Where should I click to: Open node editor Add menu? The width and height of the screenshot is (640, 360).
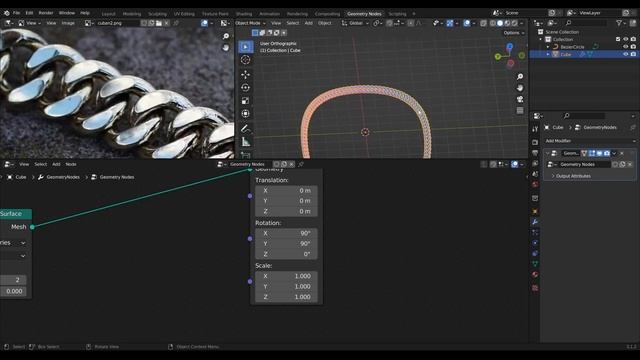[x=56, y=164]
